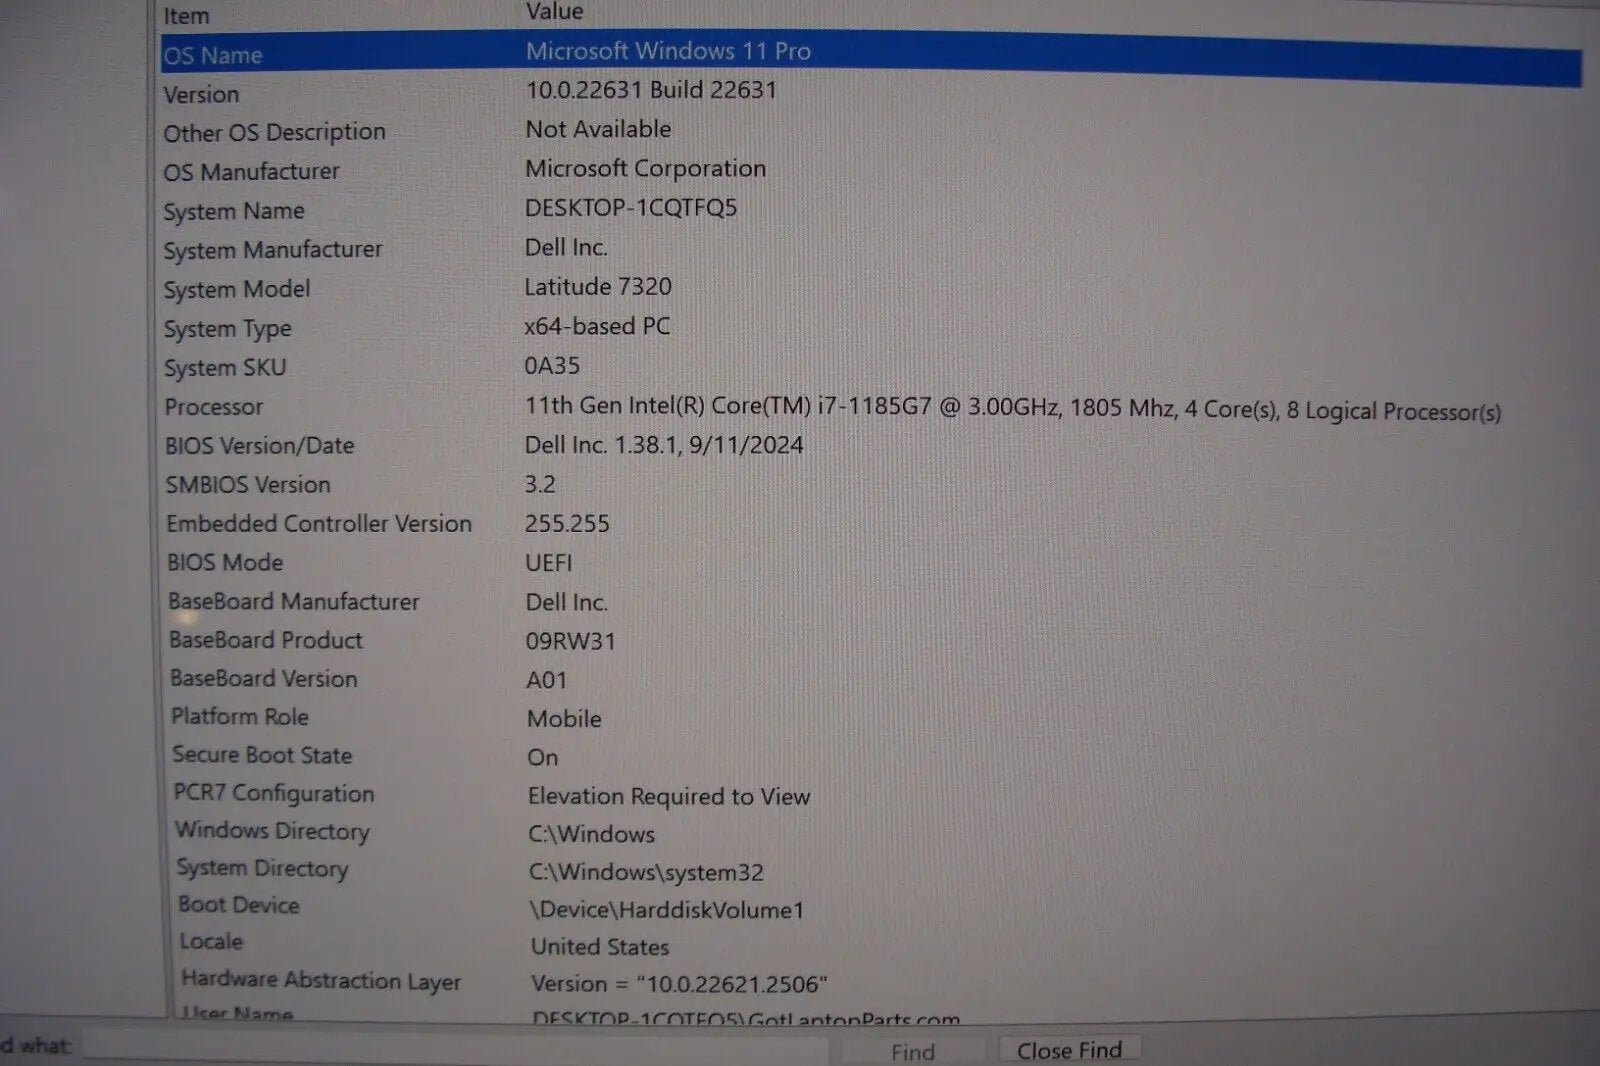Click the C:\Windows value
This screenshot has height=1066, width=1600.
tap(592, 834)
